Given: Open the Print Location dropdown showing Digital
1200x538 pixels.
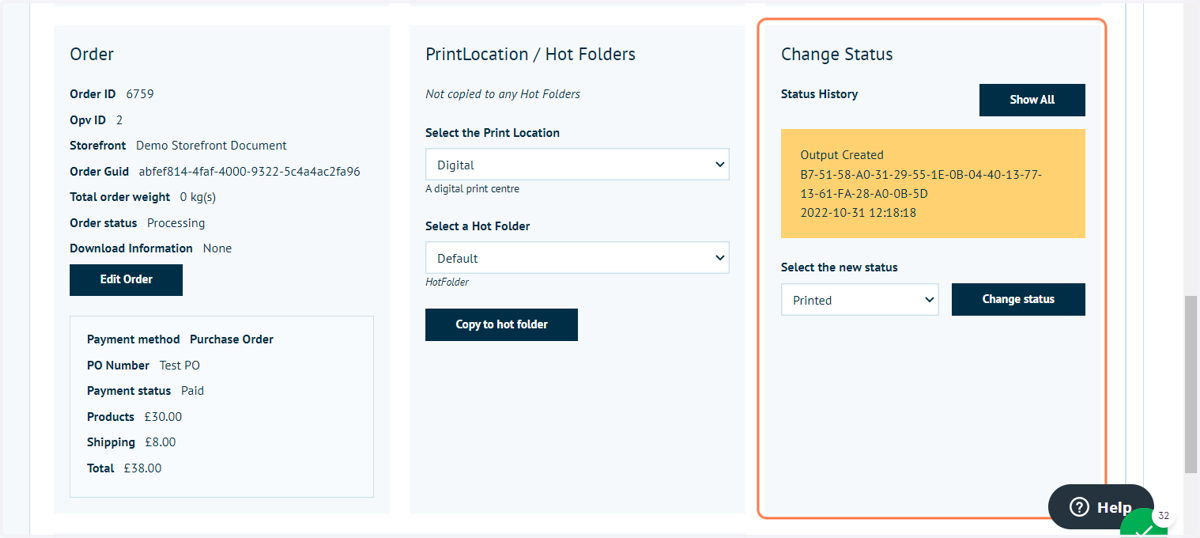Looking at the screenshot, I should point(577,164).
